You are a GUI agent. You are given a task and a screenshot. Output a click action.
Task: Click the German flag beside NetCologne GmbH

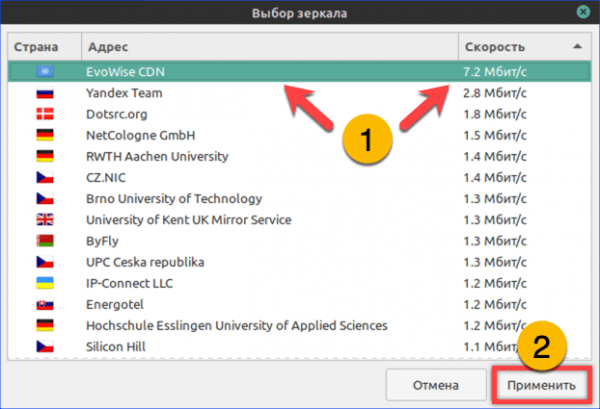click(45, 135)
